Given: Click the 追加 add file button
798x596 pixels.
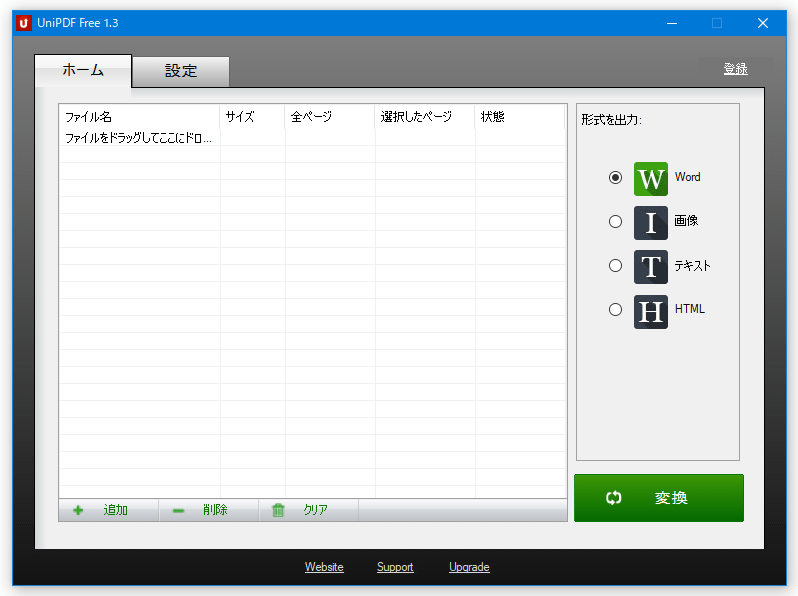Looking at the screenshot, I should 108,510.
